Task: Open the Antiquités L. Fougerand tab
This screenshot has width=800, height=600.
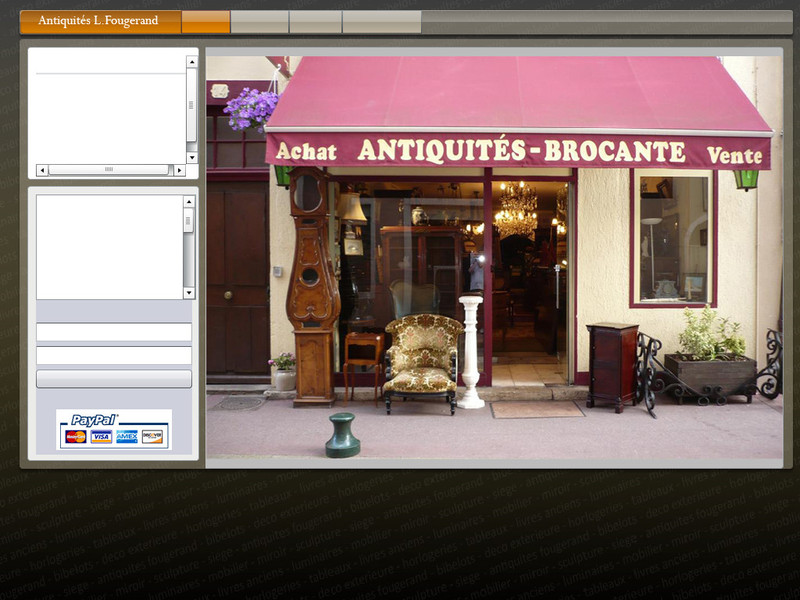Action: click(x=100, y=21)
